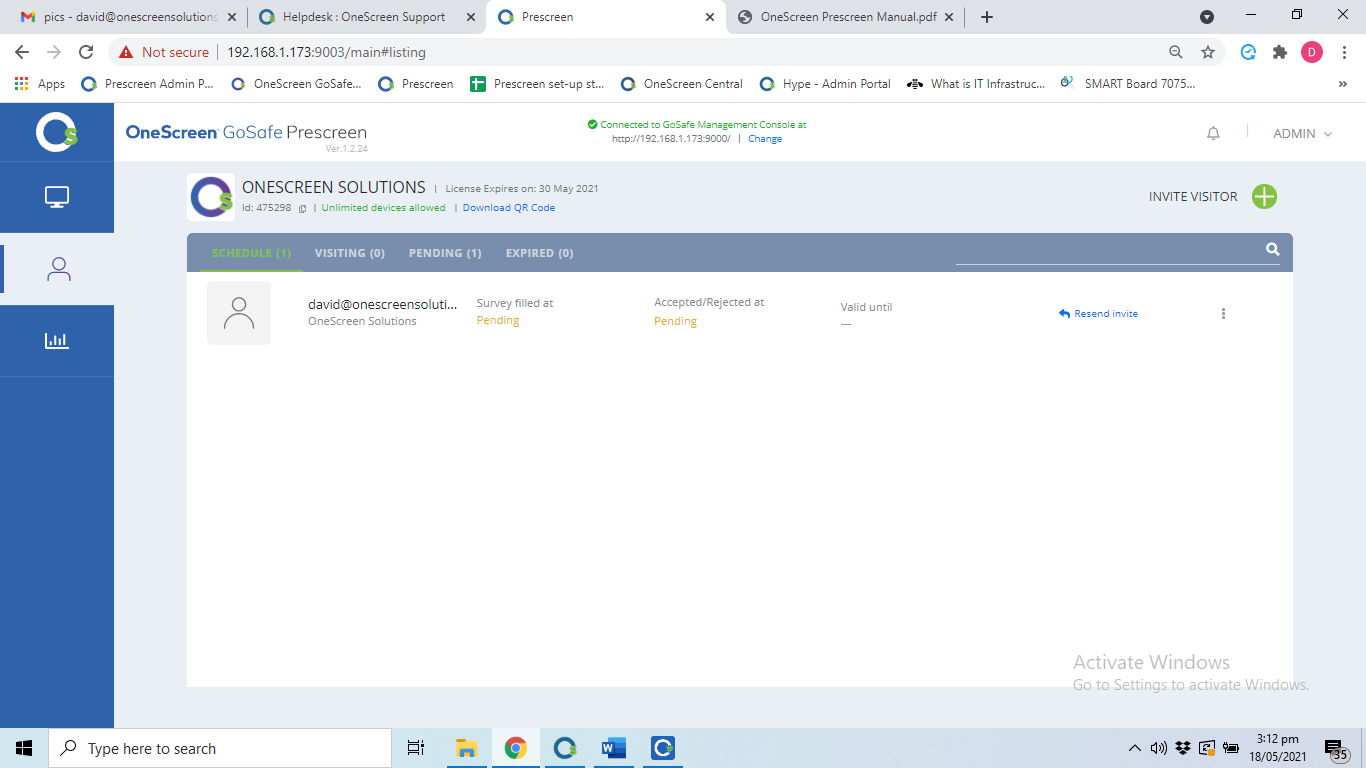Open Apps shortcut in bookmarks bar
This screenshot has width=1366, height=768.
pos(40,84)
